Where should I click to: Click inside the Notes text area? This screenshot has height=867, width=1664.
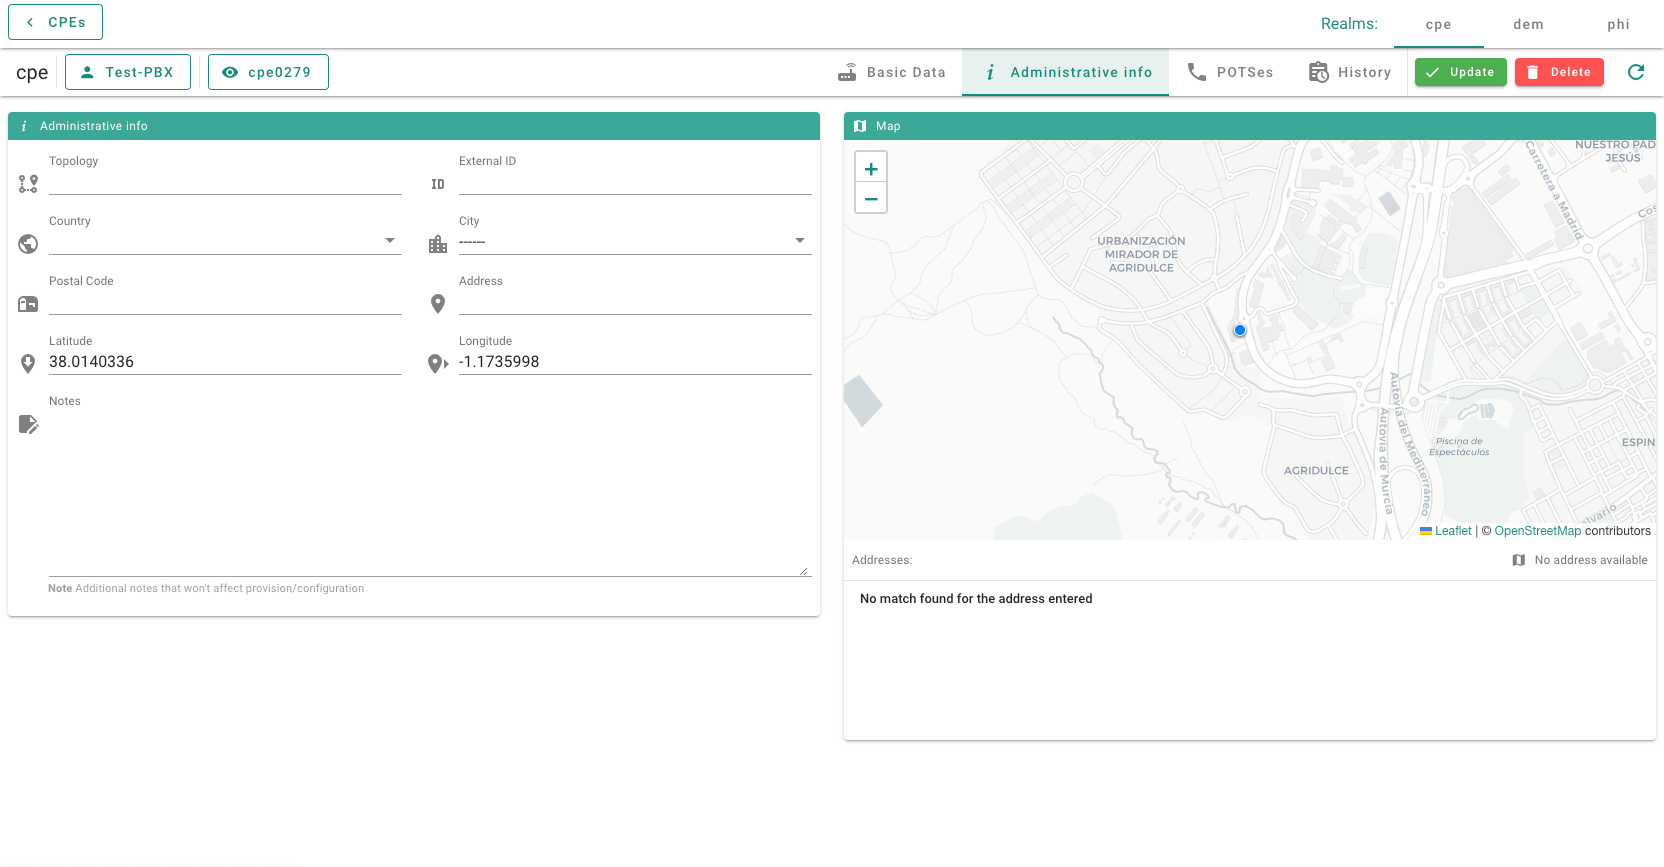pos(429,493)
